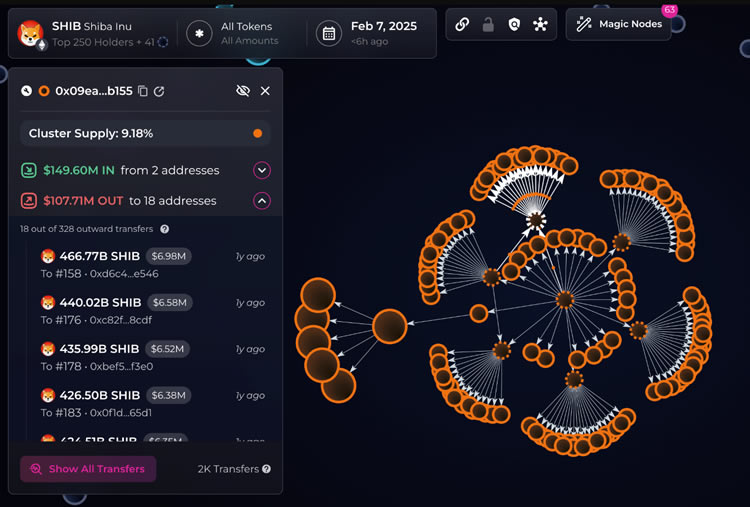
Task: Click the link icon in top toolbar
Action: pyautogui.click(x=462, y=25)
